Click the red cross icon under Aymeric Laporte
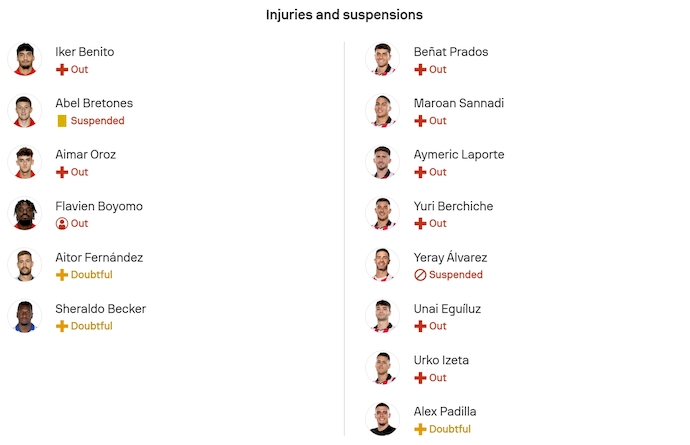This screenshot has height=445, width=690. coord(420,172)
